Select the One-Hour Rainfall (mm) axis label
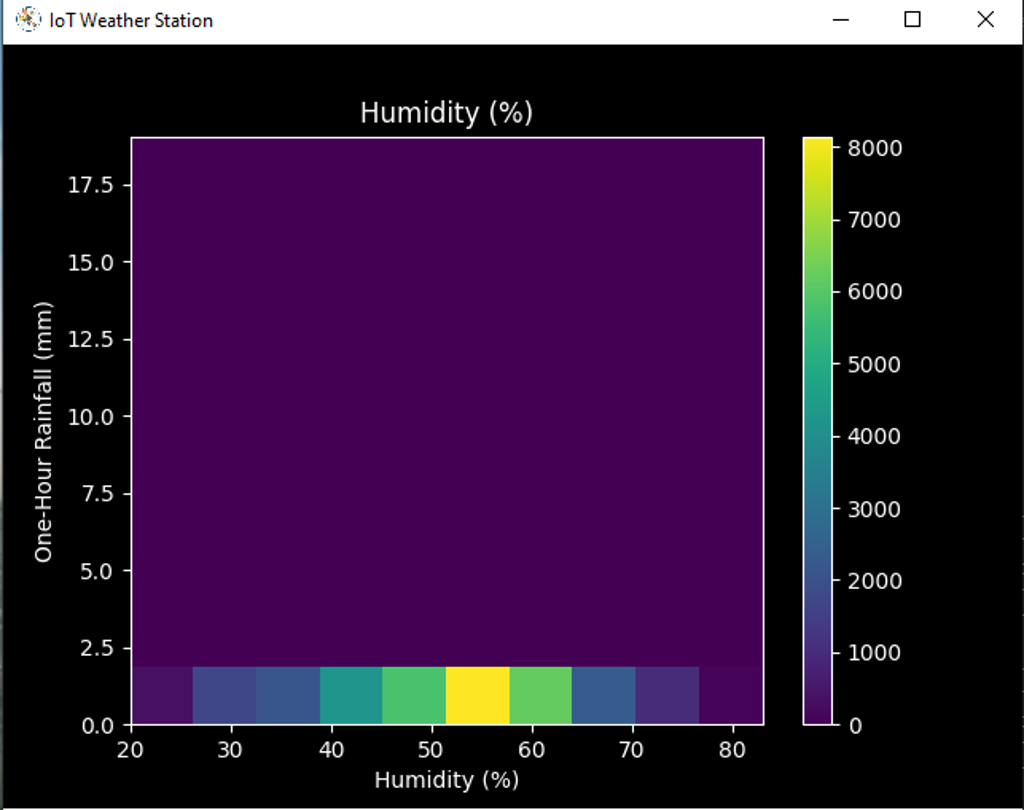Screen dimensions: 1024x810 click(43, 430)
